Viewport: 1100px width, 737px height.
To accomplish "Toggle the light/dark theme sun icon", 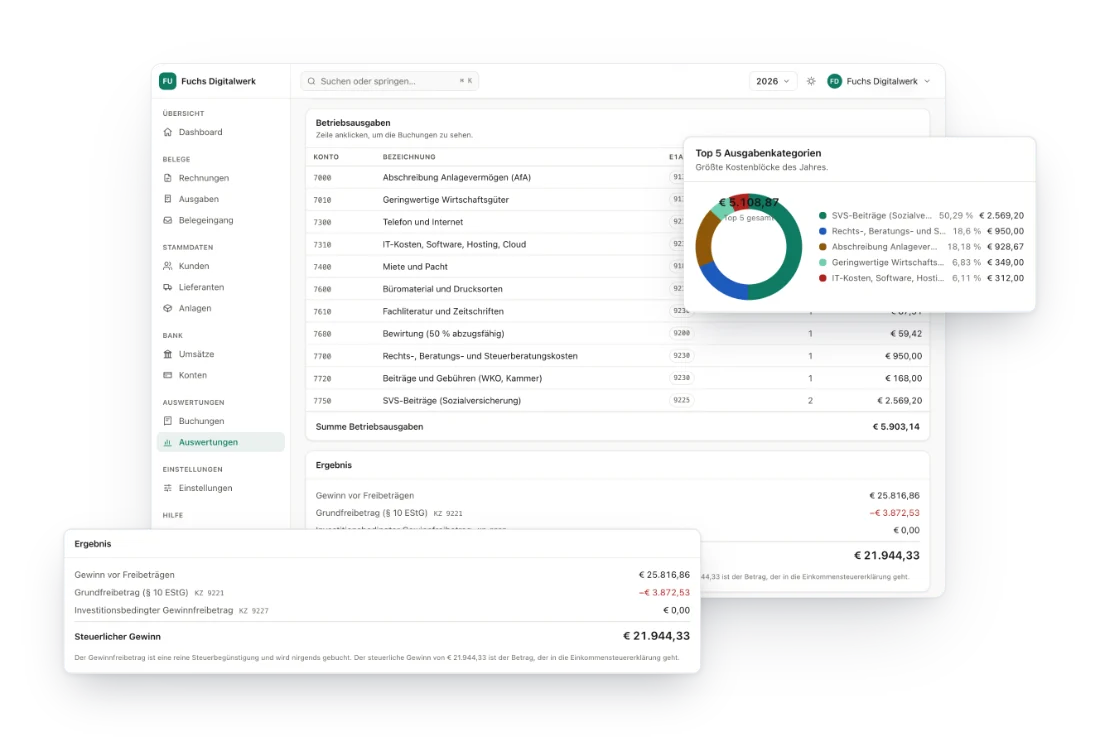I will click(811, 81).
